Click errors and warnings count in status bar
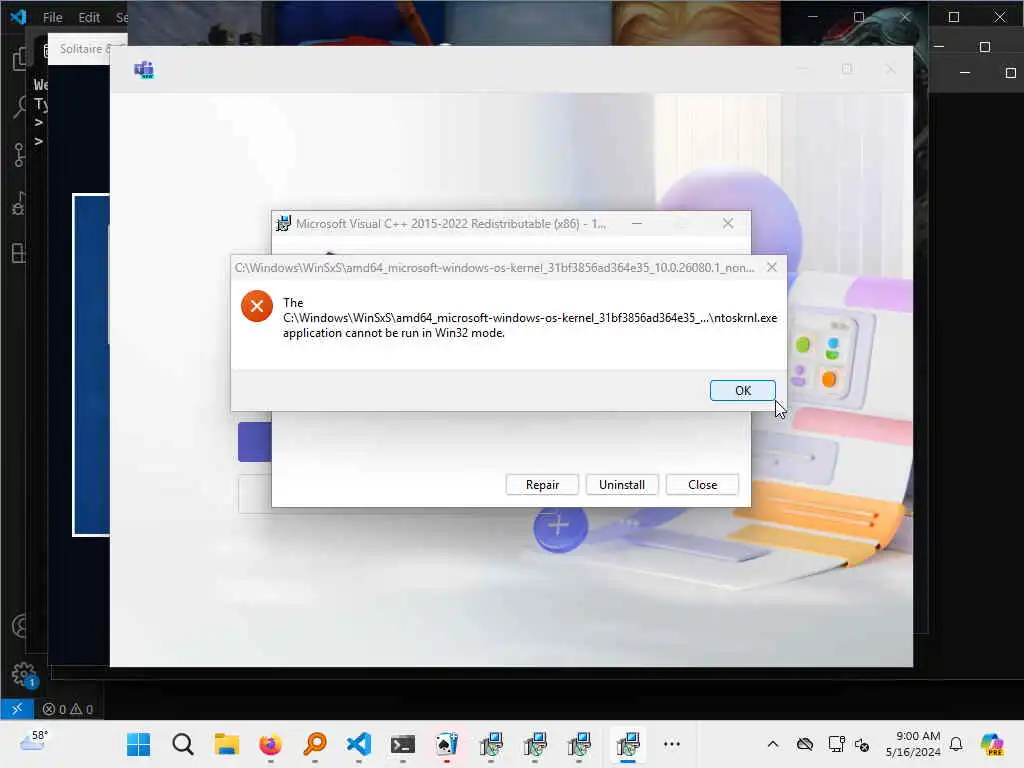 (68, 709)
